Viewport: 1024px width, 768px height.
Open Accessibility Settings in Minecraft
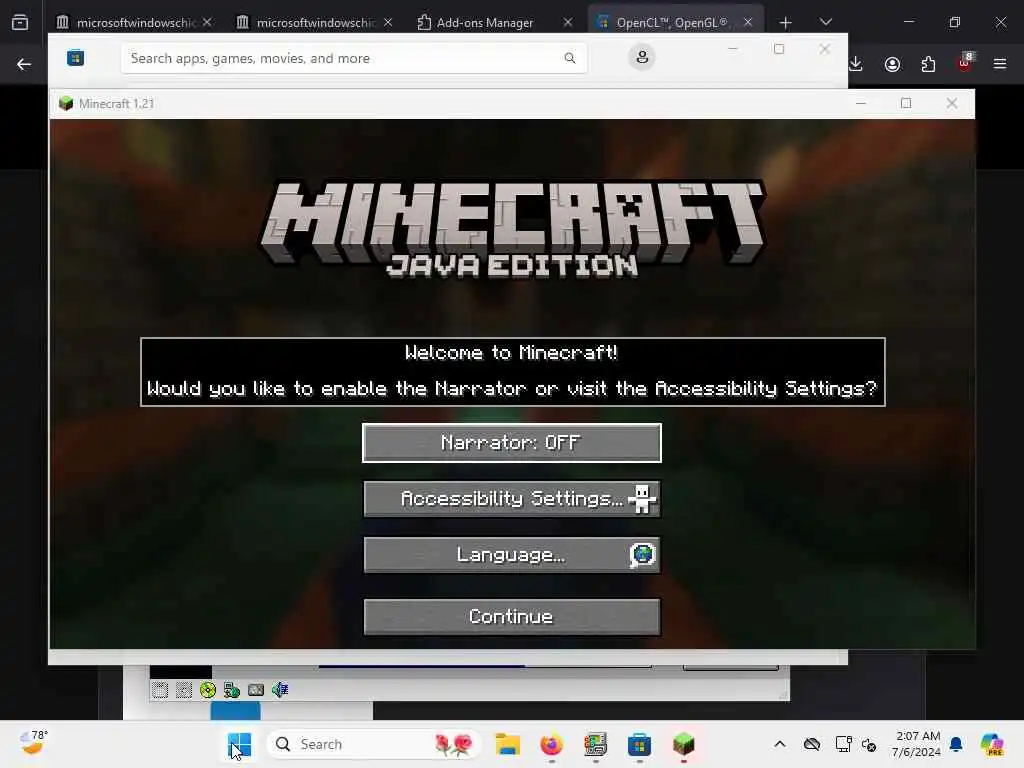[x=511, y=499]
